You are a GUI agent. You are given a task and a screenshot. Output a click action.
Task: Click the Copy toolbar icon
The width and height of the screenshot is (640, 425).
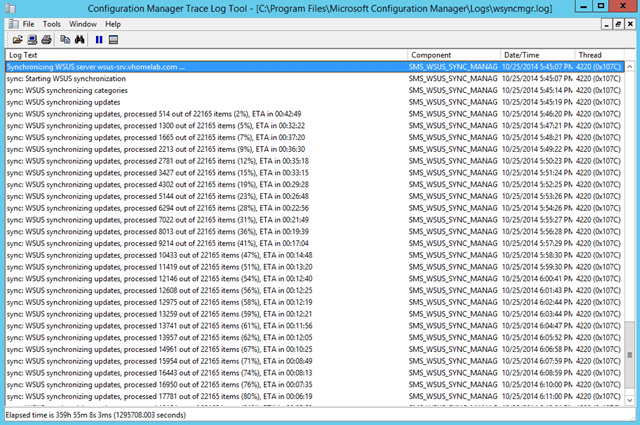coord(64,39)
